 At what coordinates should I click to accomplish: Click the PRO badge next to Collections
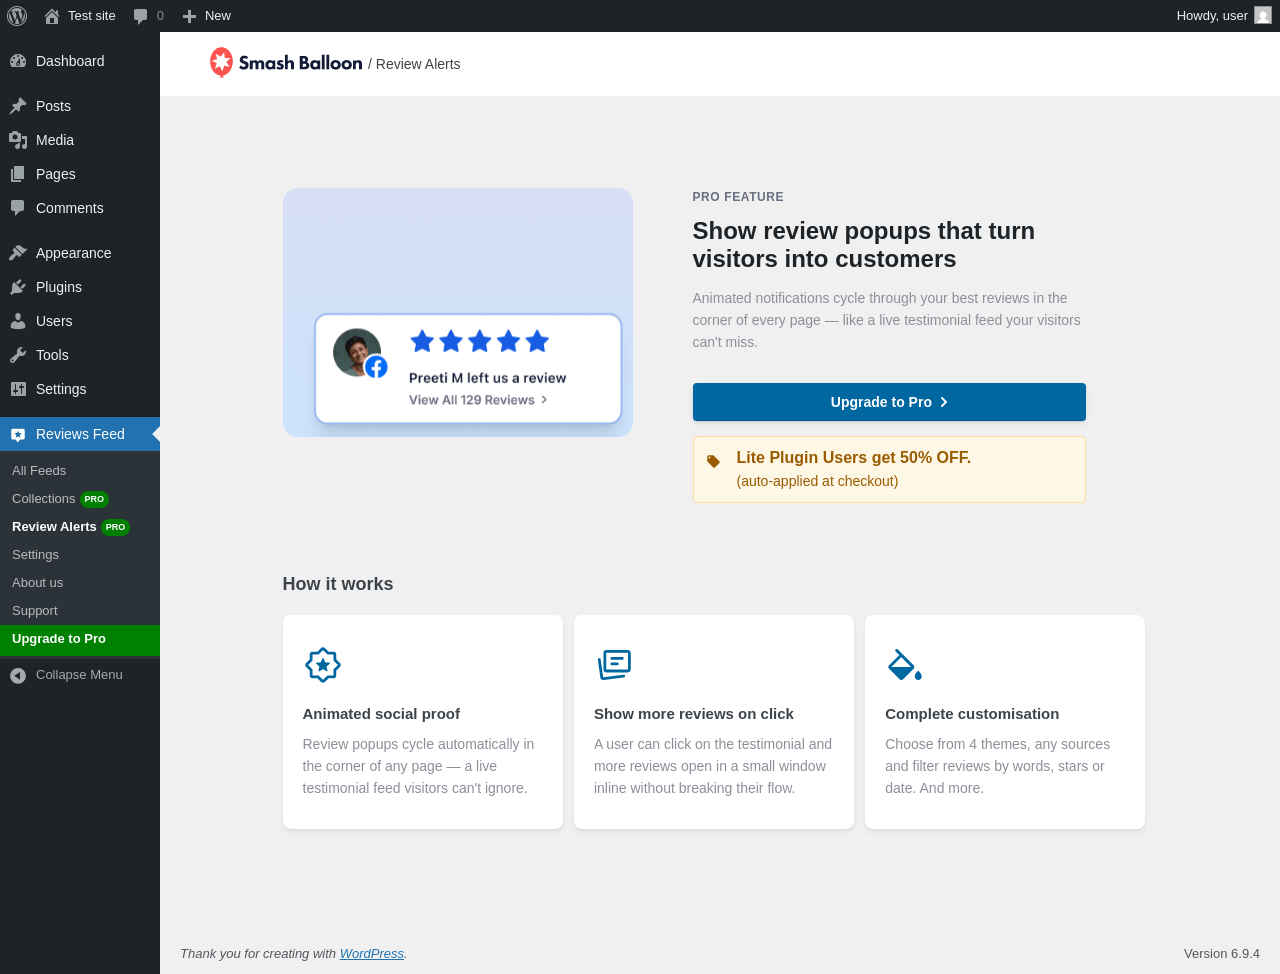click(x=94, y=499)
